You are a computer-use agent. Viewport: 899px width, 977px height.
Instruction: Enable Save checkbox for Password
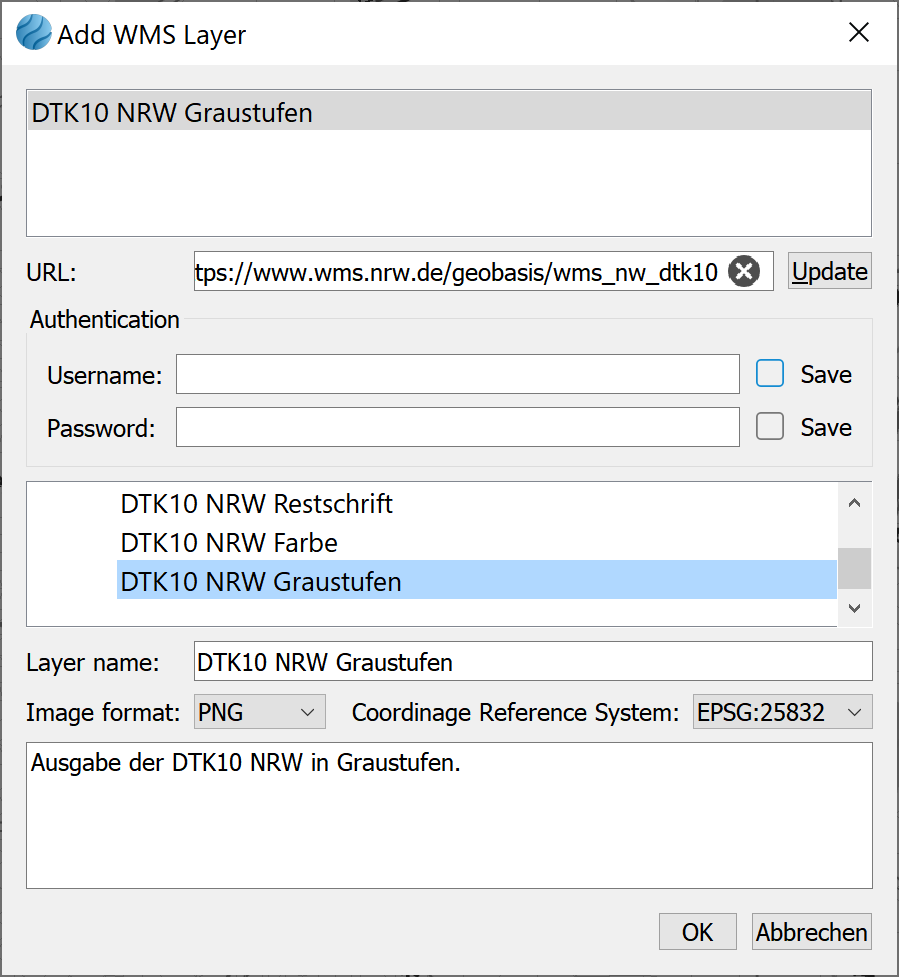[x=770, y=427]
